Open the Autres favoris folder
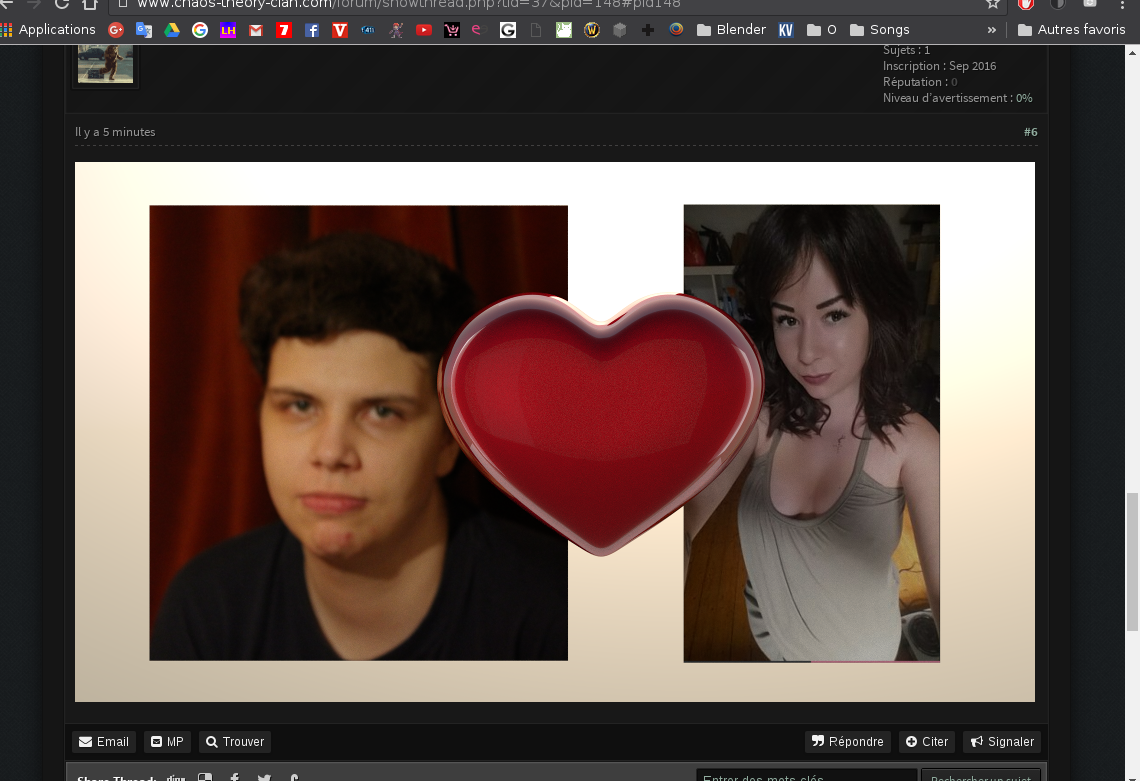Screen dimensions: 1140x781 pyautogui.click(x=1072, y=30)
